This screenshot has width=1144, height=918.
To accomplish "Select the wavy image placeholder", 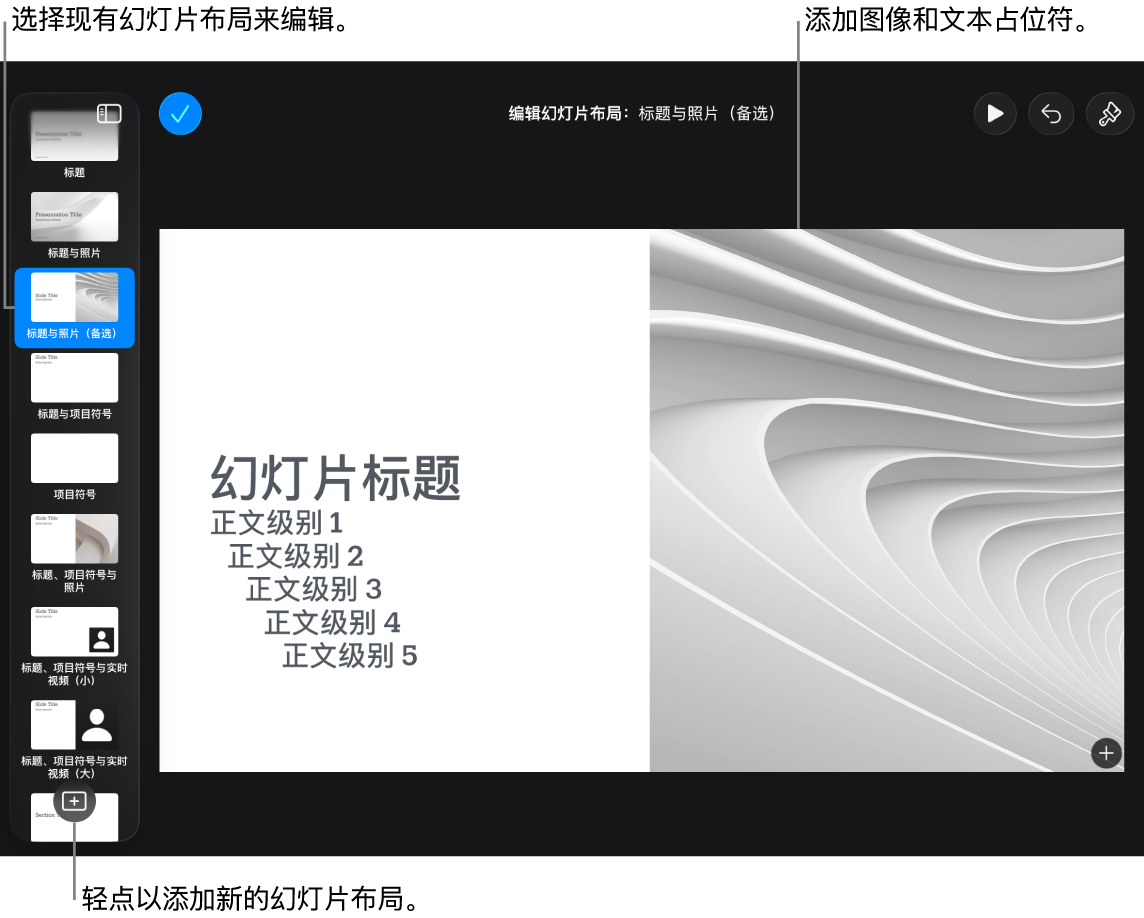I will tap(886, 500).
